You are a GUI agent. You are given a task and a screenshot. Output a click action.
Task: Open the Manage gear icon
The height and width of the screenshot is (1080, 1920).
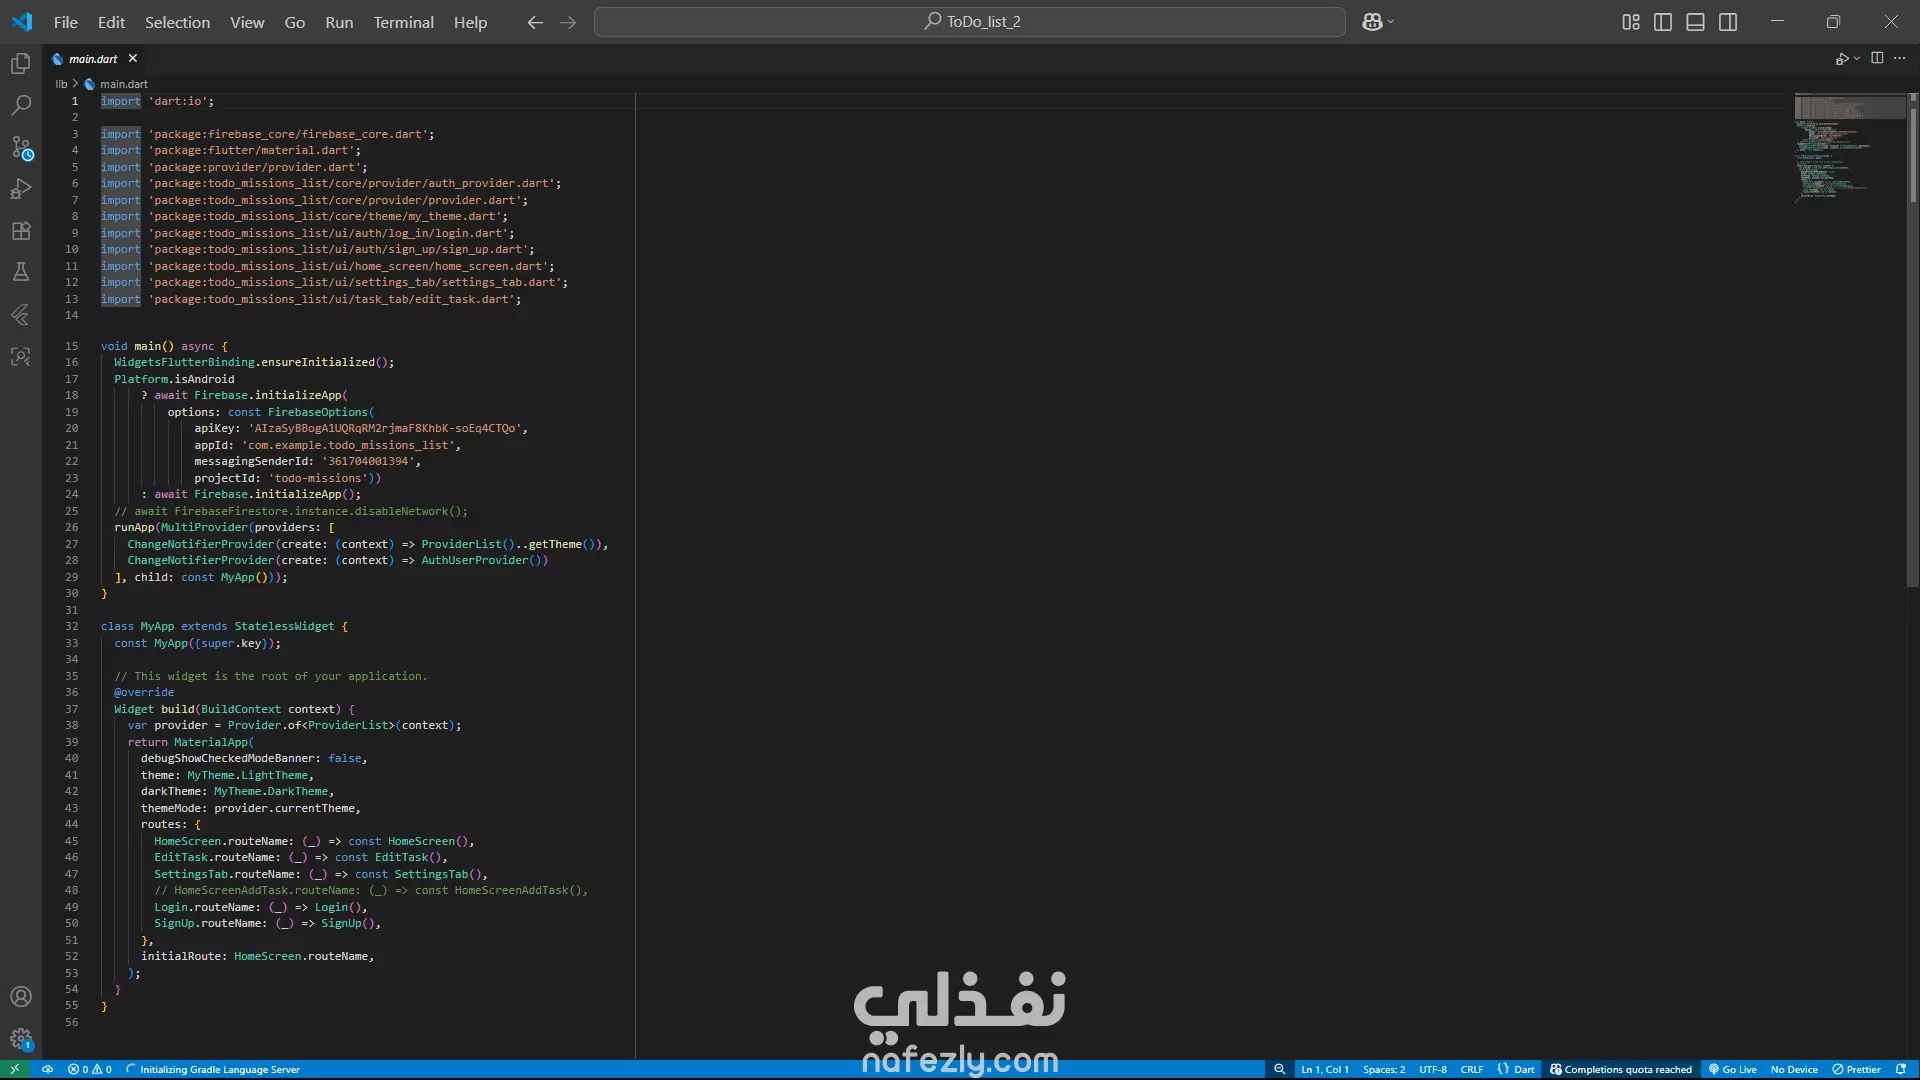pos(20,1039)
